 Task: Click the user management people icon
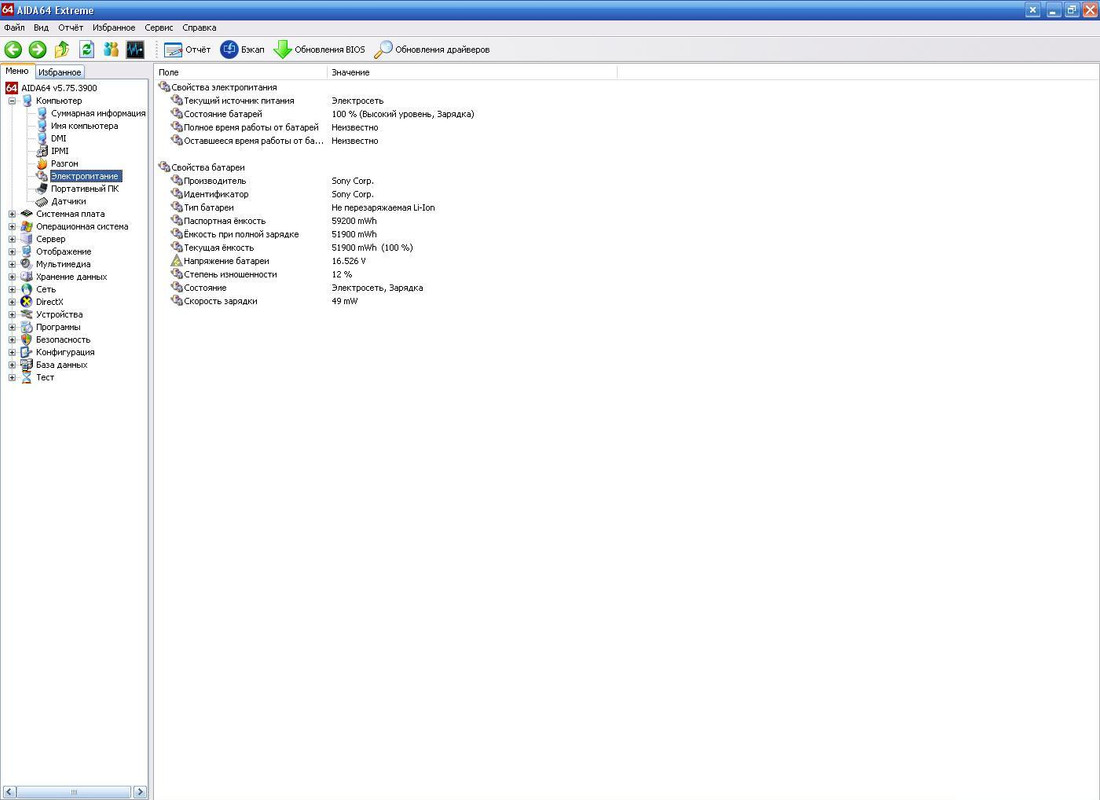click(111, 49)
